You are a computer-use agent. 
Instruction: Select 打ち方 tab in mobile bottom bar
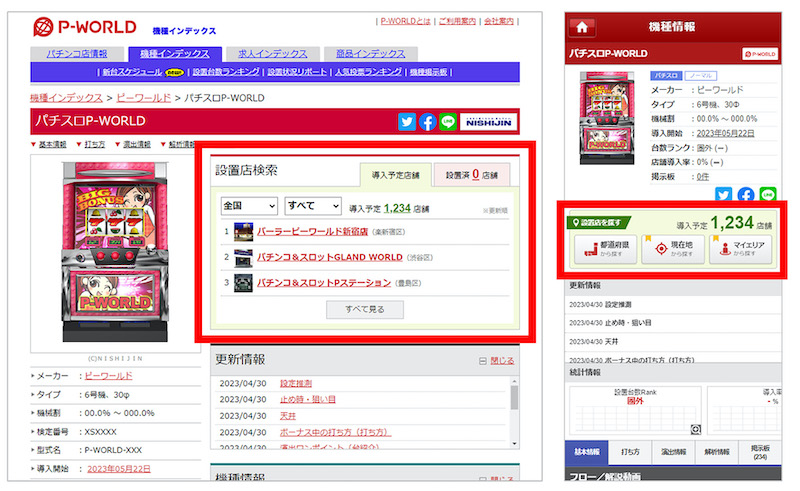(x=630, y=452)
